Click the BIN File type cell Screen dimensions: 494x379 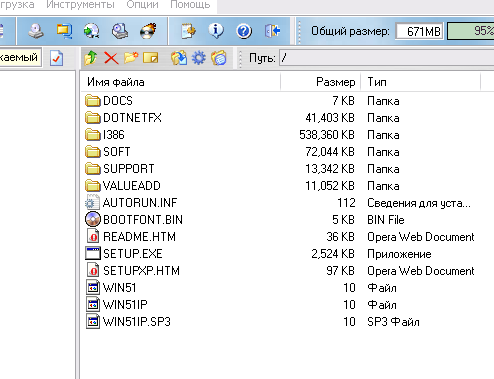coord(386,220)
